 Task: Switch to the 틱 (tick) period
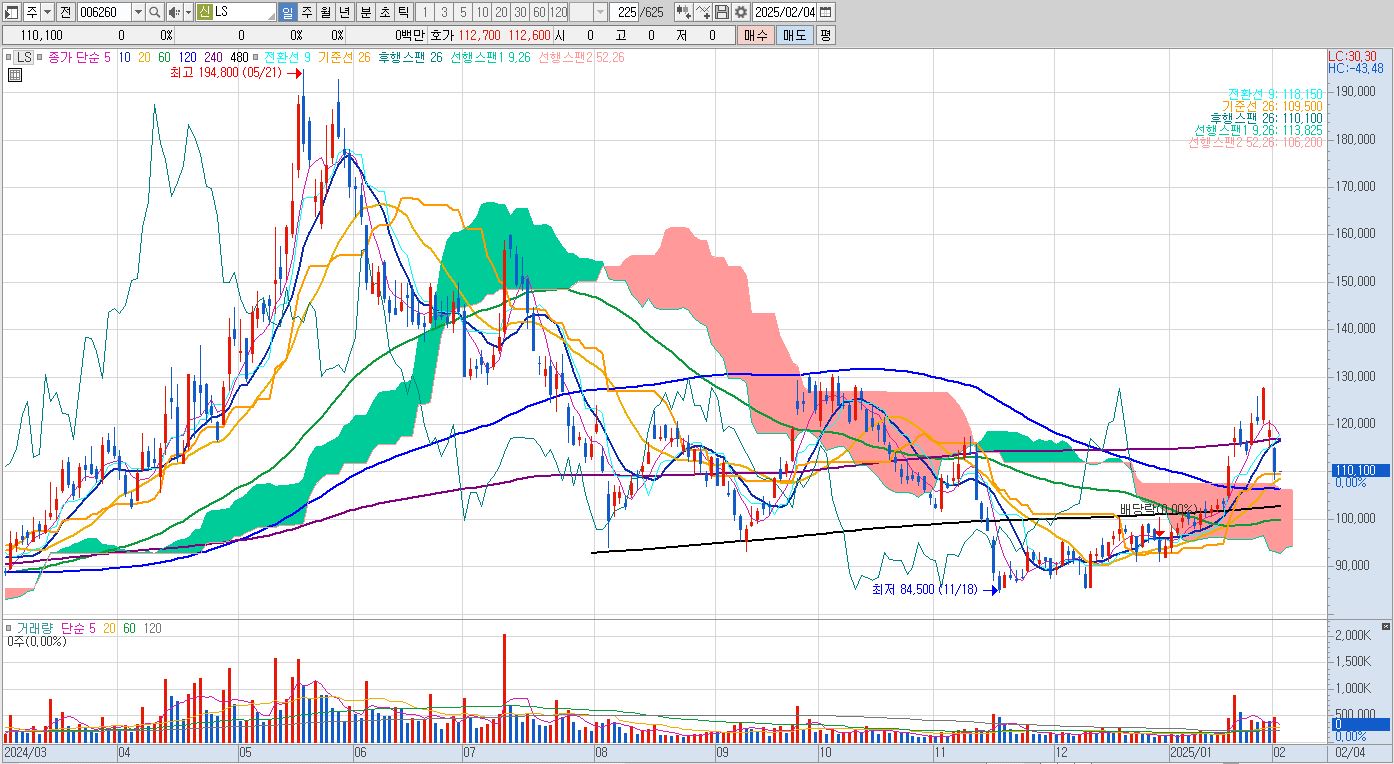[x=402, y=12]
